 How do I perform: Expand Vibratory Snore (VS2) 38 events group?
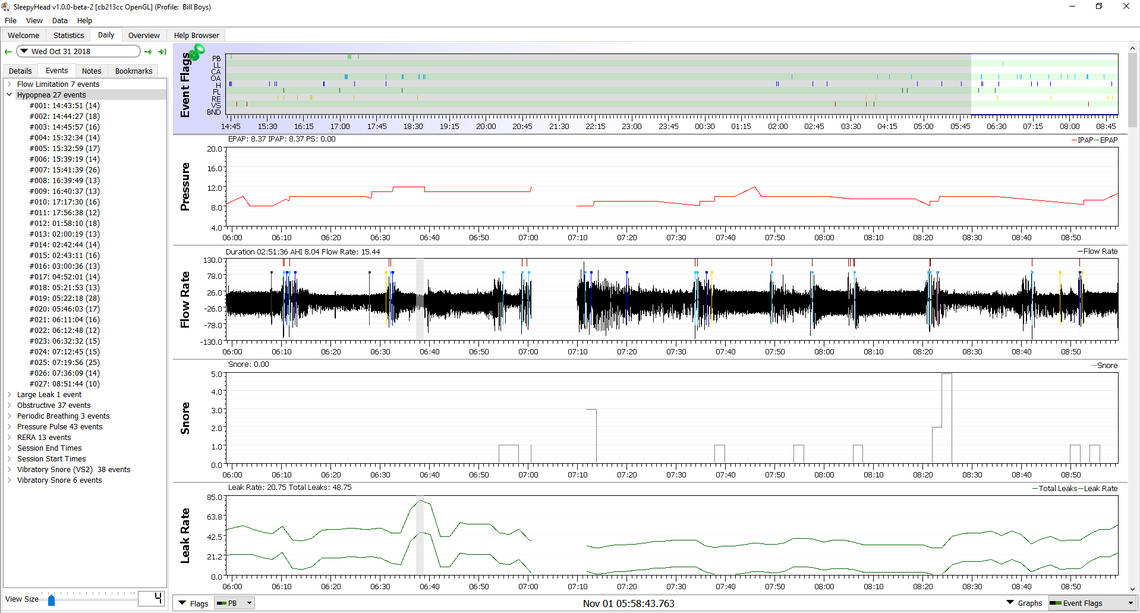pos(9,470)
